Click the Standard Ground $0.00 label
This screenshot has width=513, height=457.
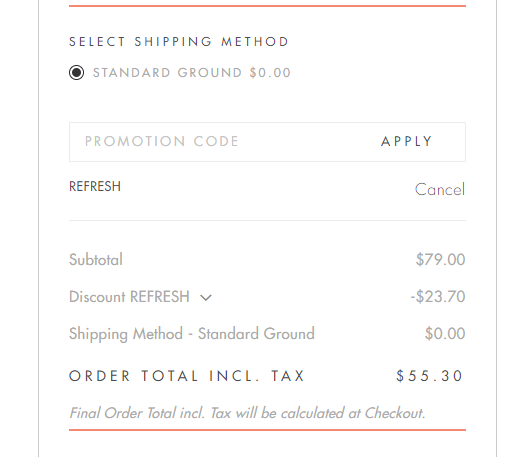tap(192, 73)
